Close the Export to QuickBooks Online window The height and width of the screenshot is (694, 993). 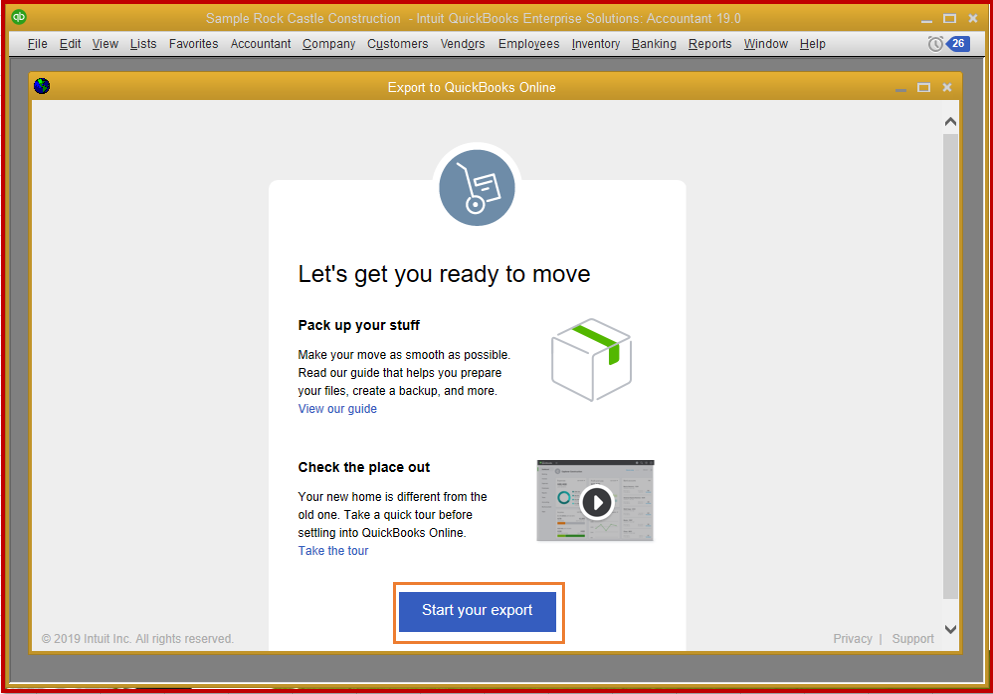pos(947,87)
